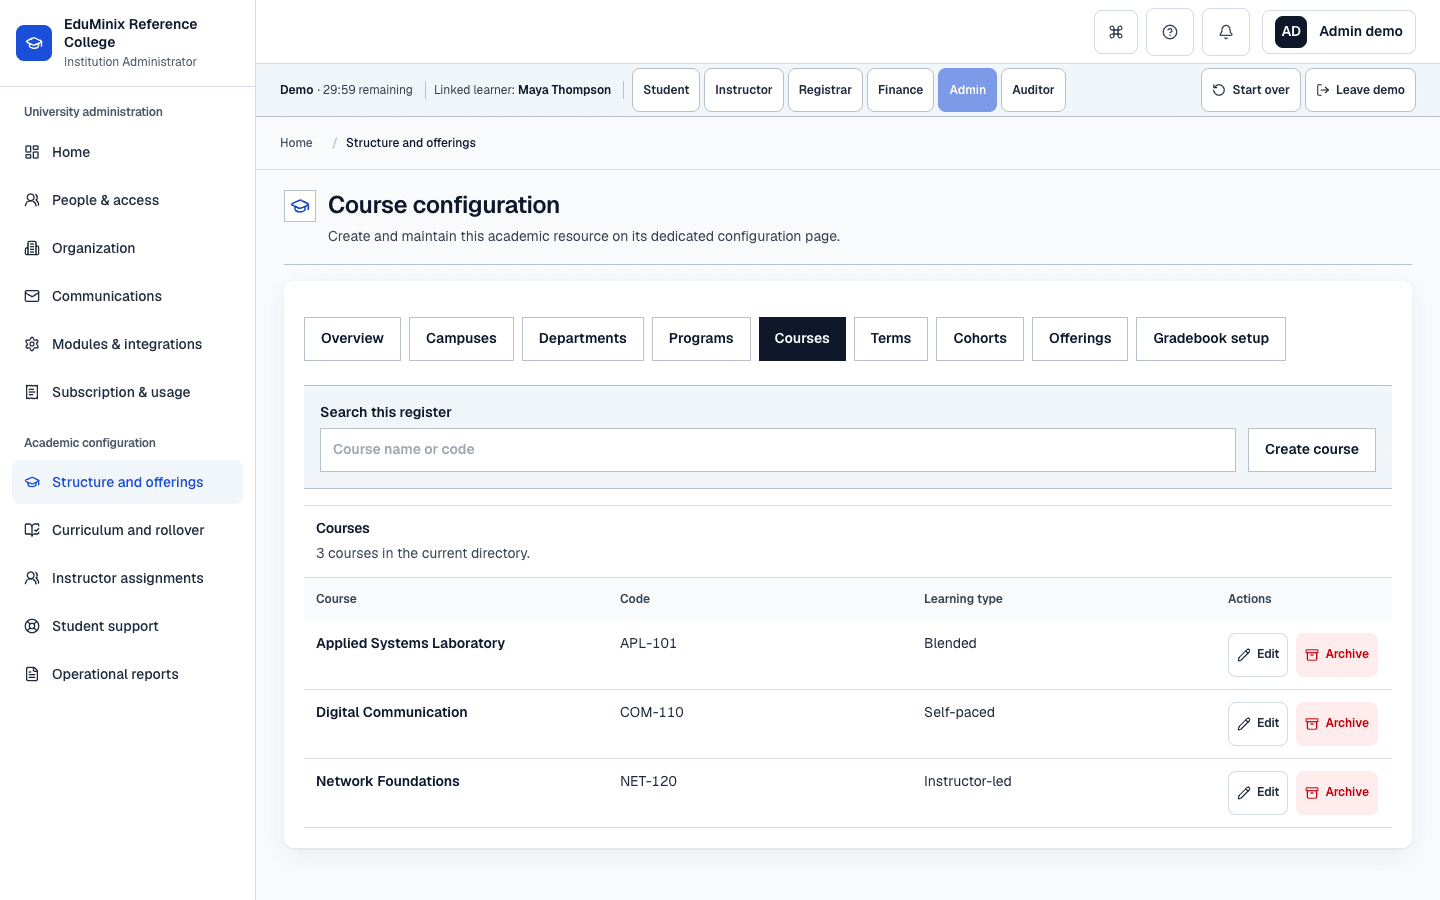Screen dimensions: 1440x900
Task: Click the APL-101 course code
Action: tap(648, 643)
